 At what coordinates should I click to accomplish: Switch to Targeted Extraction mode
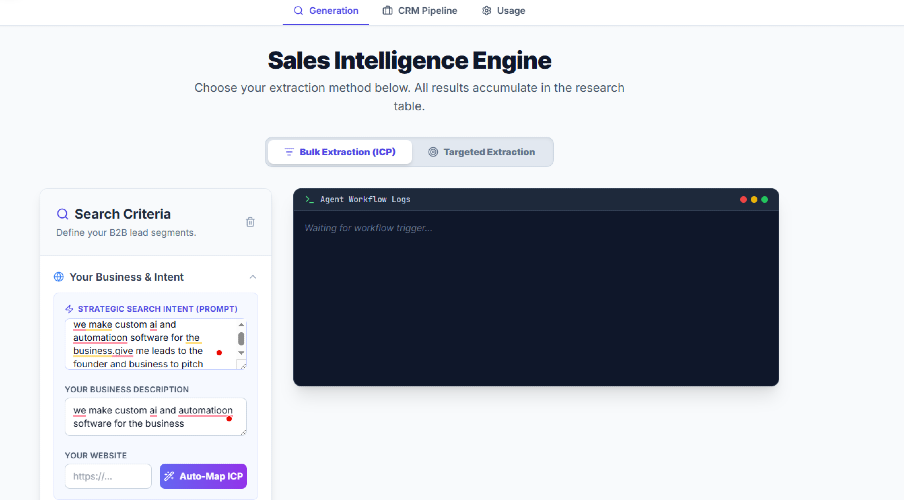481,152
